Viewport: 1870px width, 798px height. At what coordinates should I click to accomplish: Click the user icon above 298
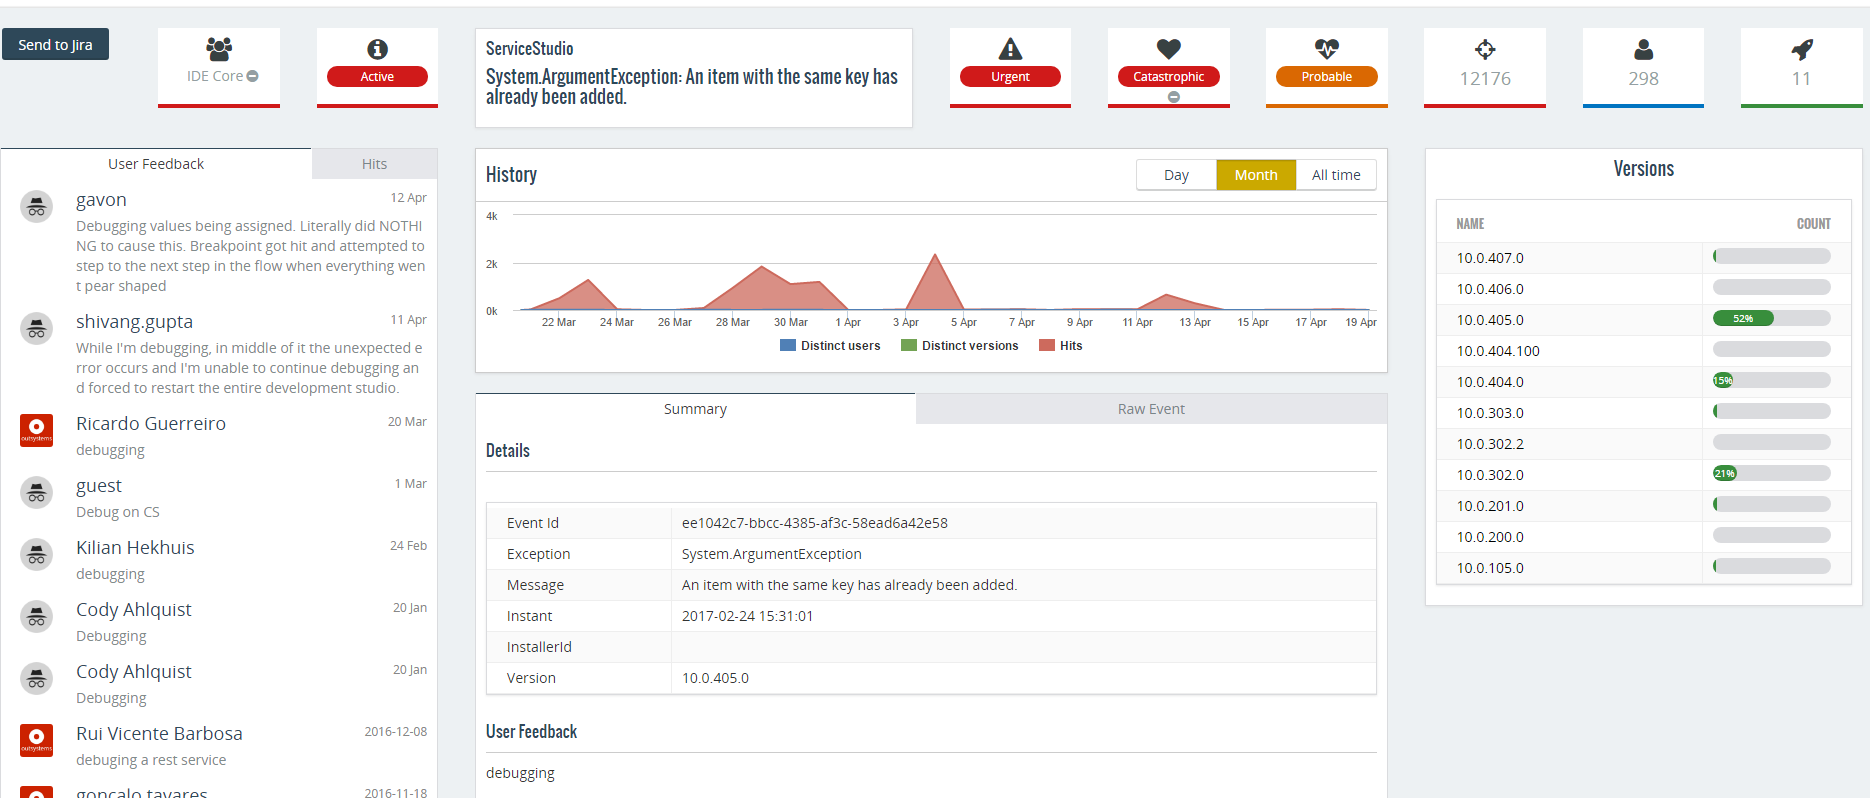point(1643,49)
